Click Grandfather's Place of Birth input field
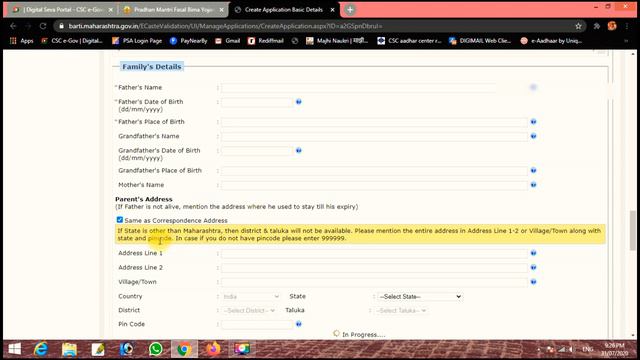The height and width of the screenshot is (360, 640). click(x=374, y=170)
